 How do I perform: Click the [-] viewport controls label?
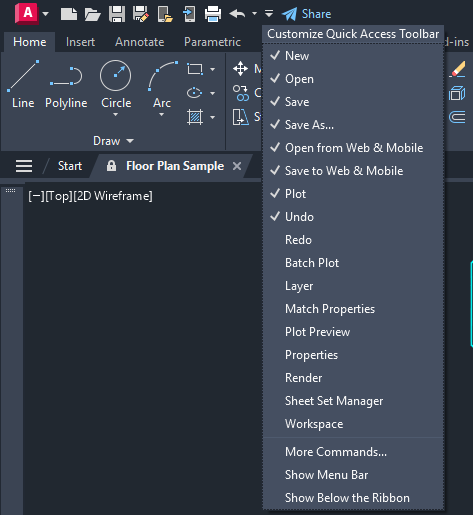coord(36,196)
